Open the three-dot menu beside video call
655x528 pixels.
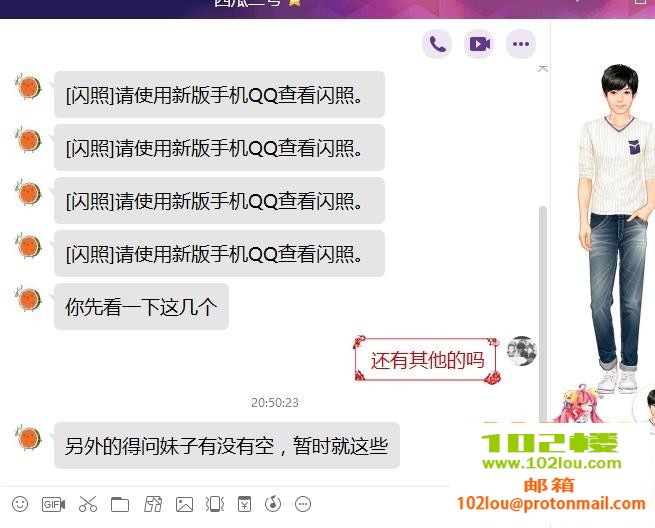[x=520, y=44]
